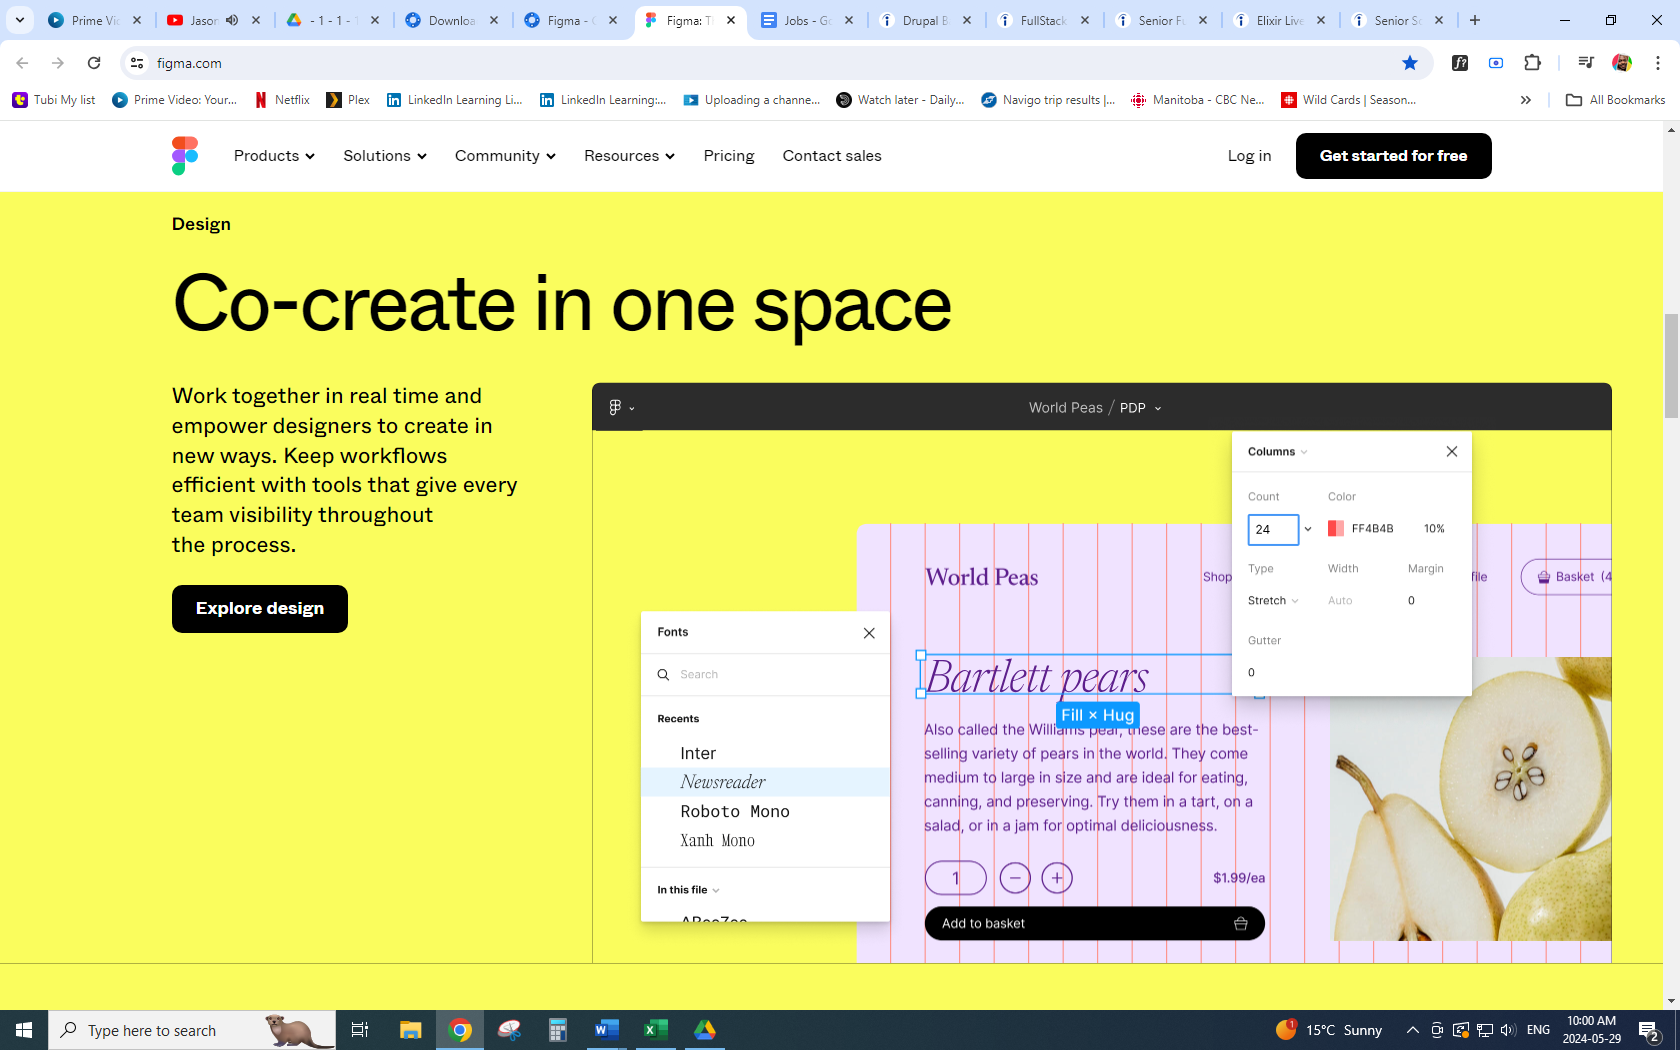Screen dimensions: 1680x1050
Task: Click the minus quantity button
Action: tap(1015, 878)
